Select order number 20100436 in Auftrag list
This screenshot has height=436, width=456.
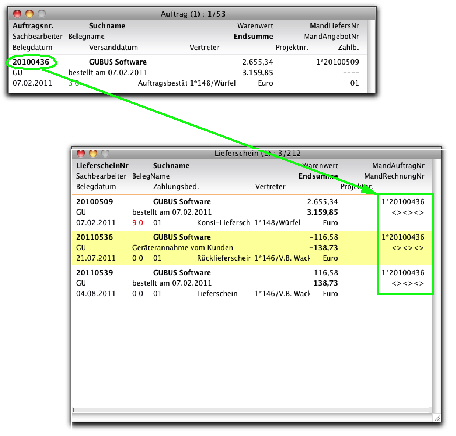pyautogui.click(x=31, y=62)
